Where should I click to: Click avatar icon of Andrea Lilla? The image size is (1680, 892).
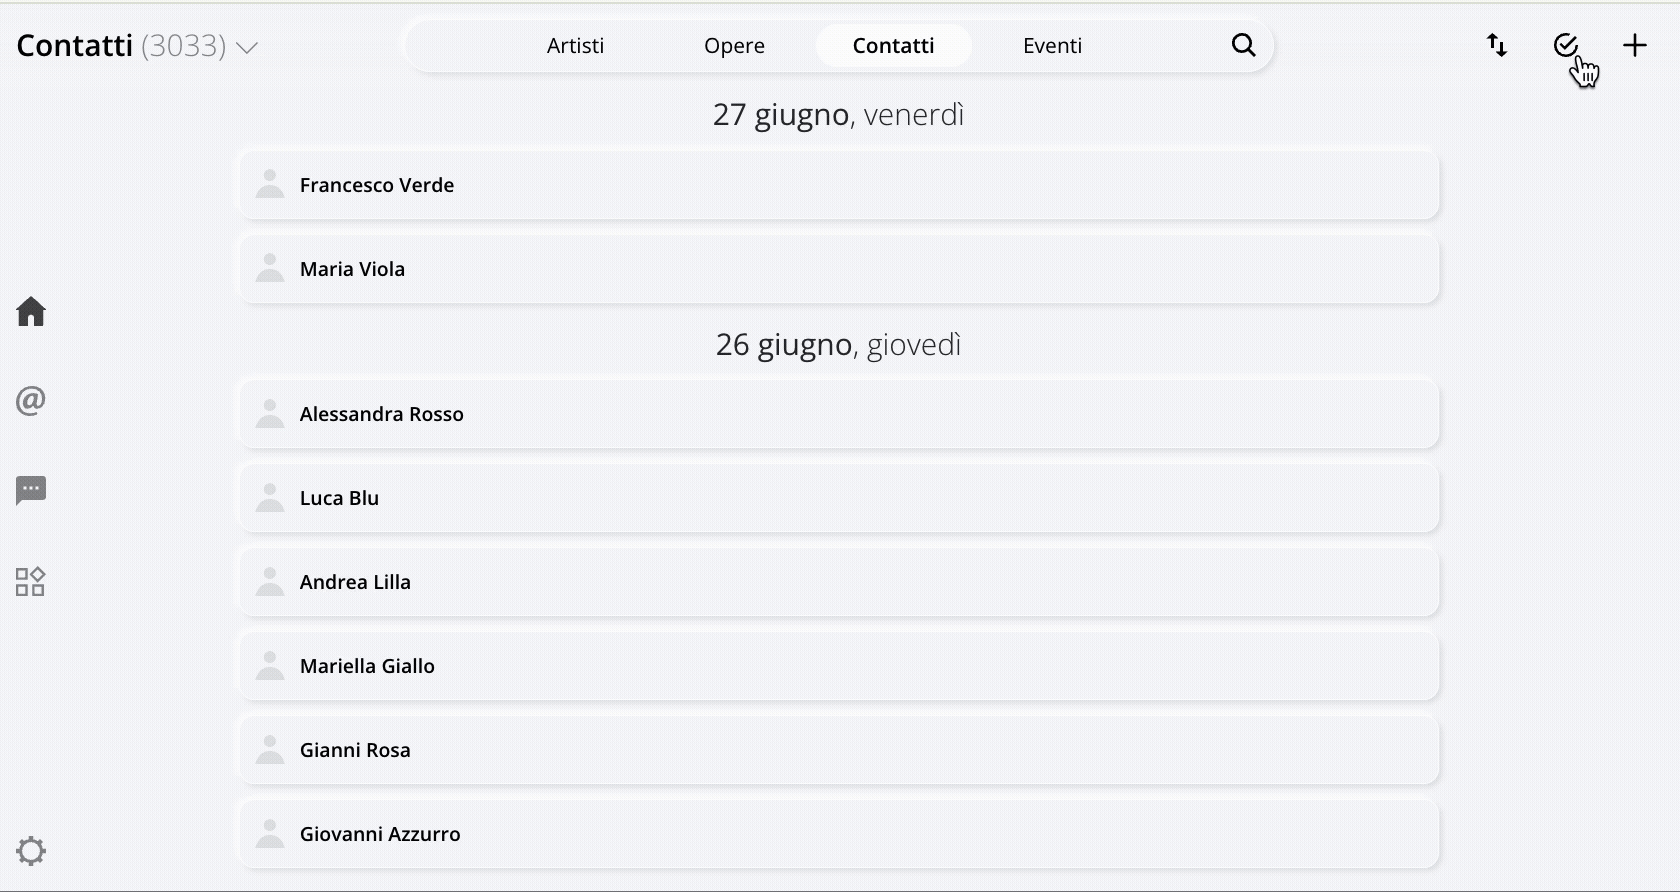point(270,581)
